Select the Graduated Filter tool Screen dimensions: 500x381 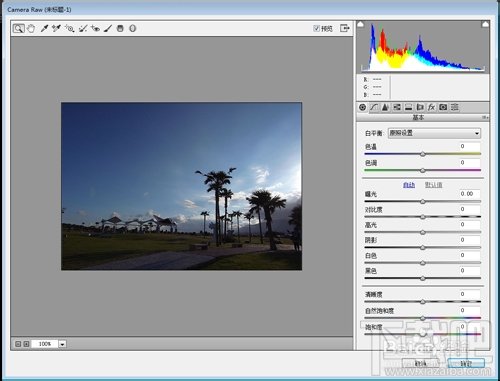[x=120, y=28]
